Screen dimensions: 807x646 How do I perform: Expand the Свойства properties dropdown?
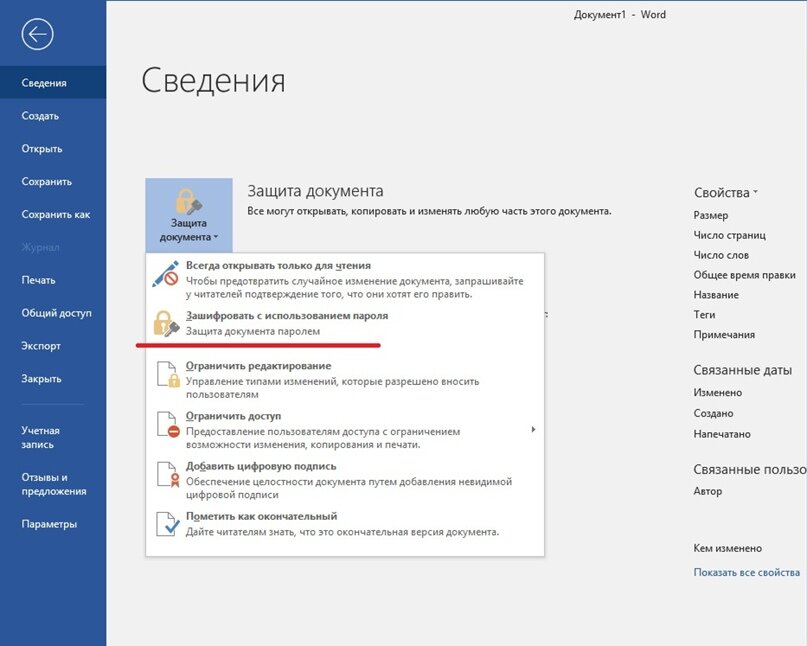726,193
